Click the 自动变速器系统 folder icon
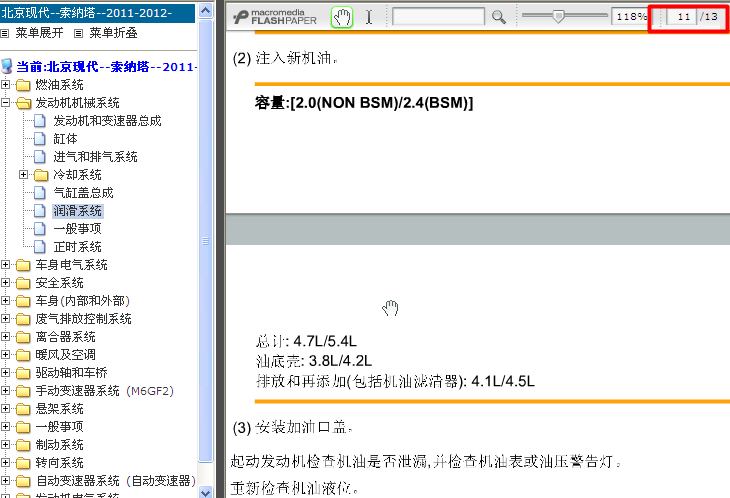Image resolution: width=730 pixels, height=498 pixels. (23, 481)
